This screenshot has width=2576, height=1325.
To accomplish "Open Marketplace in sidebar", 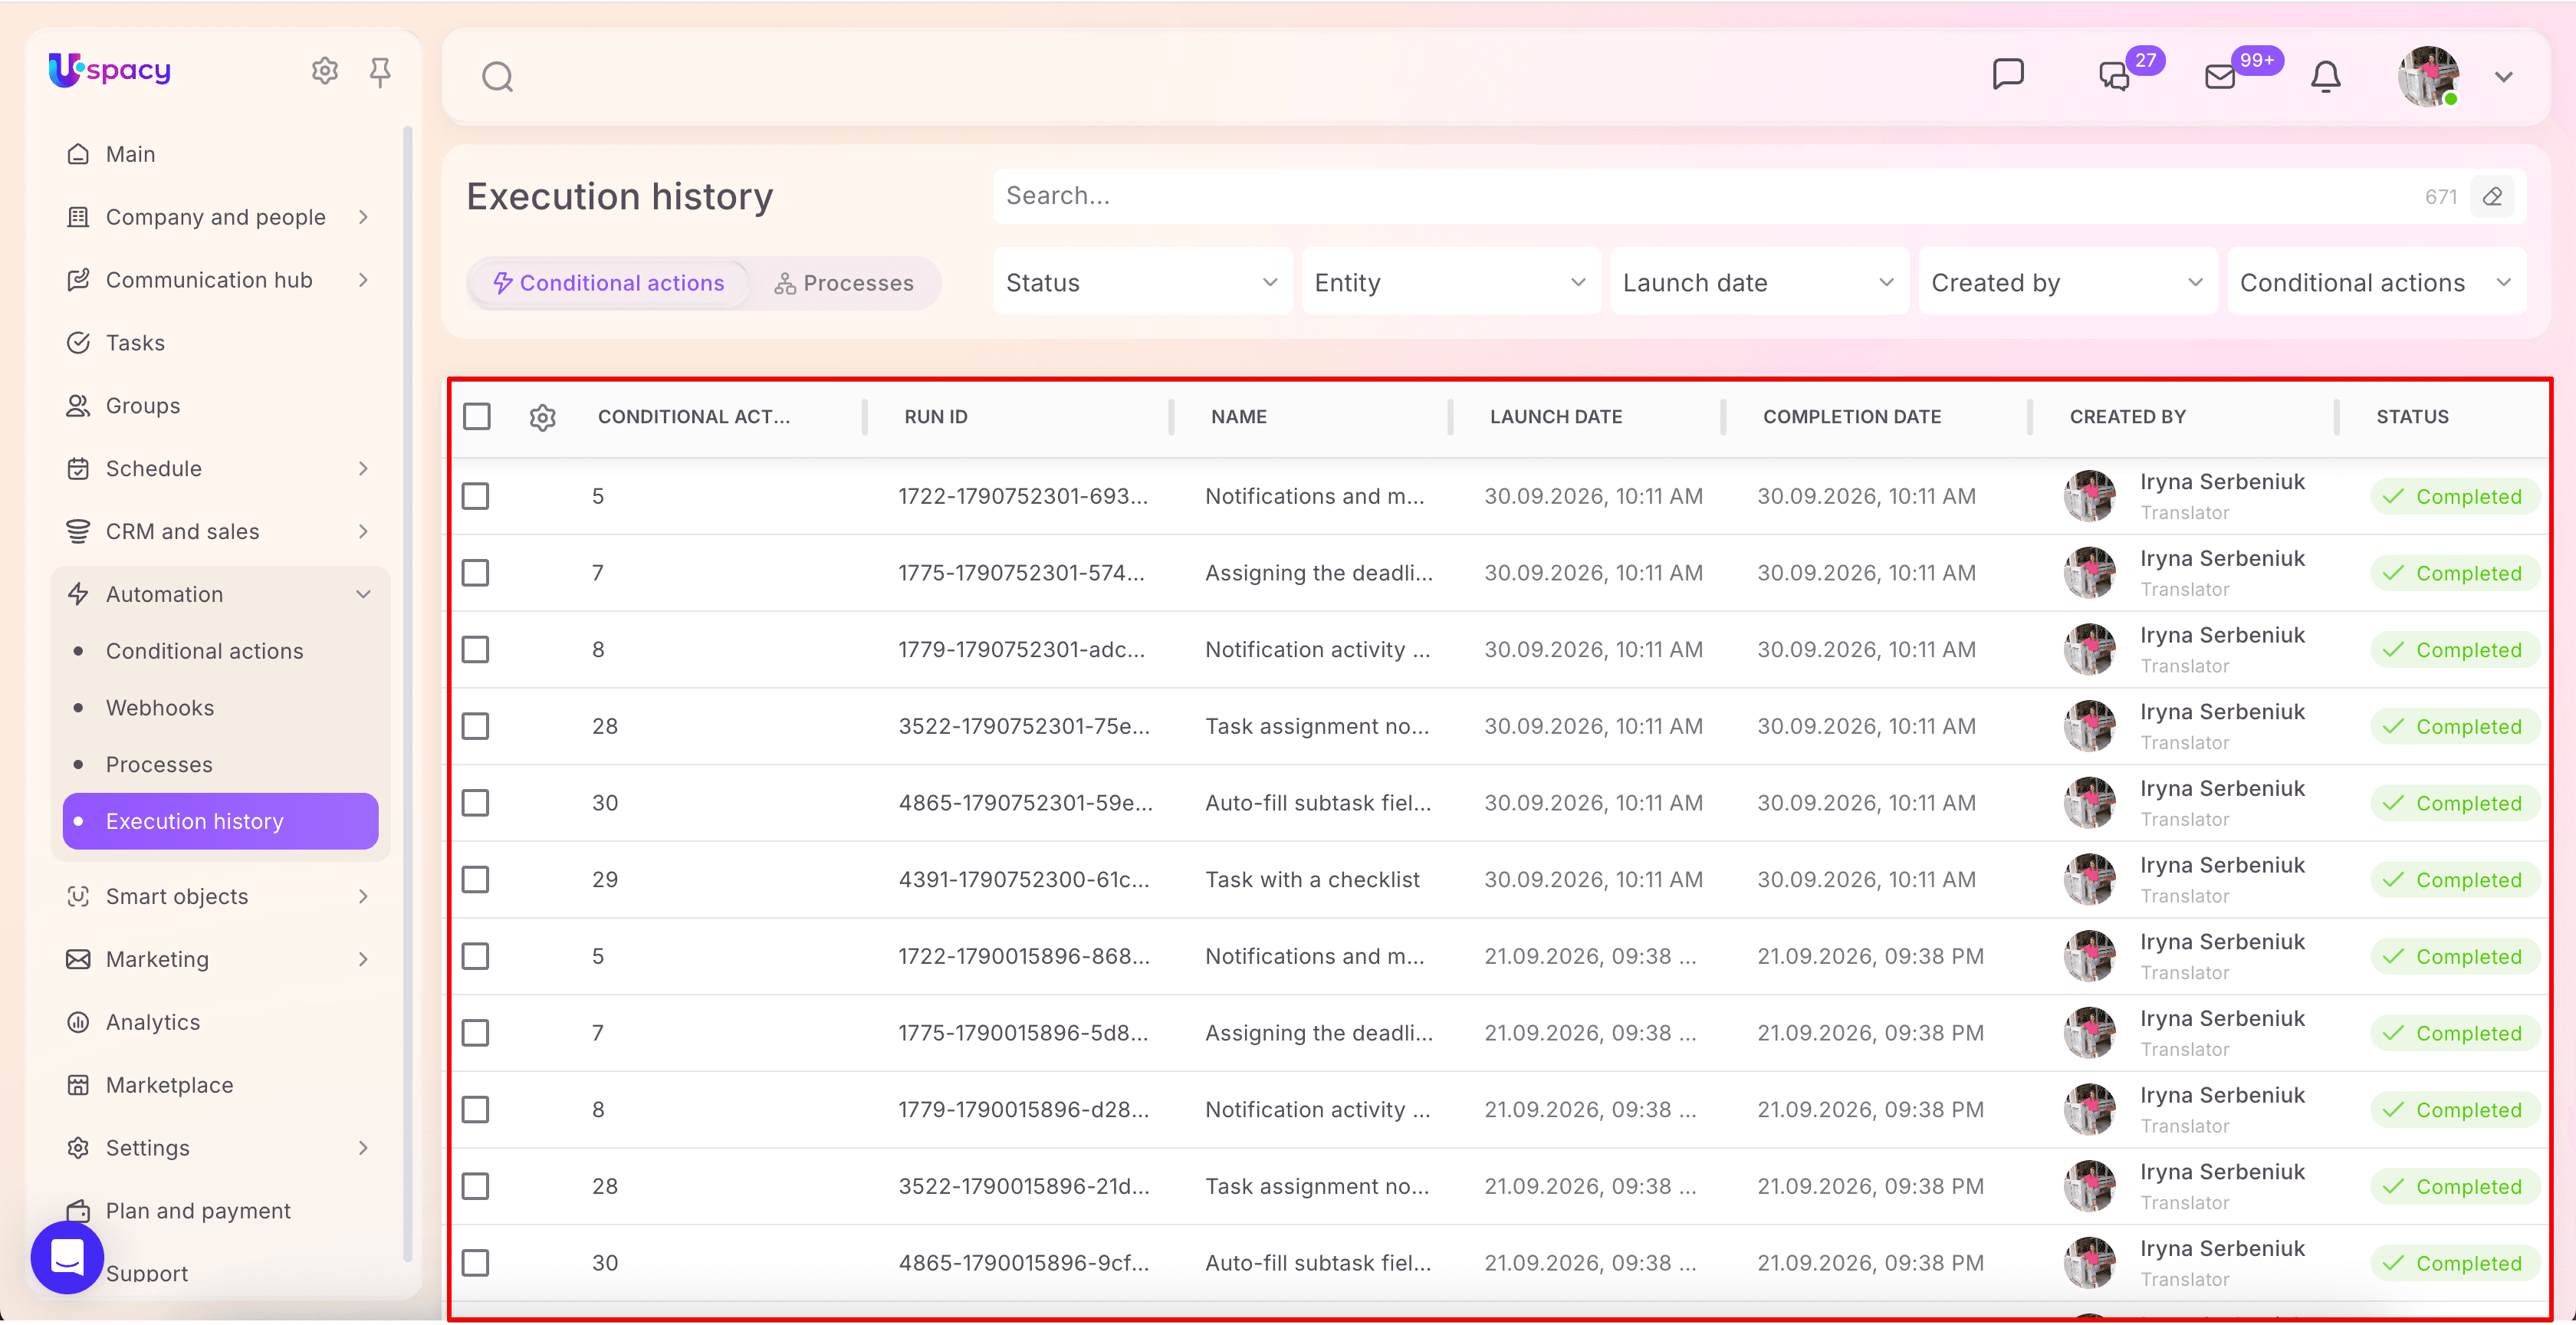I will (169, 1085).
